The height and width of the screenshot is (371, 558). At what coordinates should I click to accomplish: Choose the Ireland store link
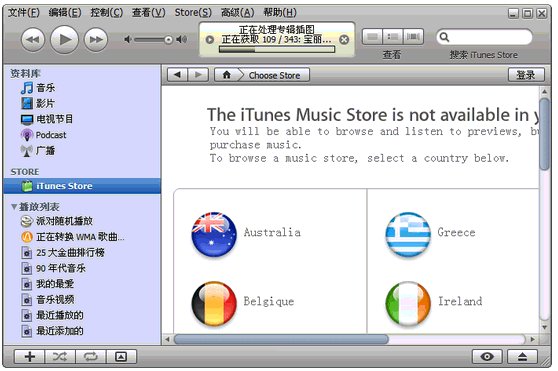click(x=460, y=301)
